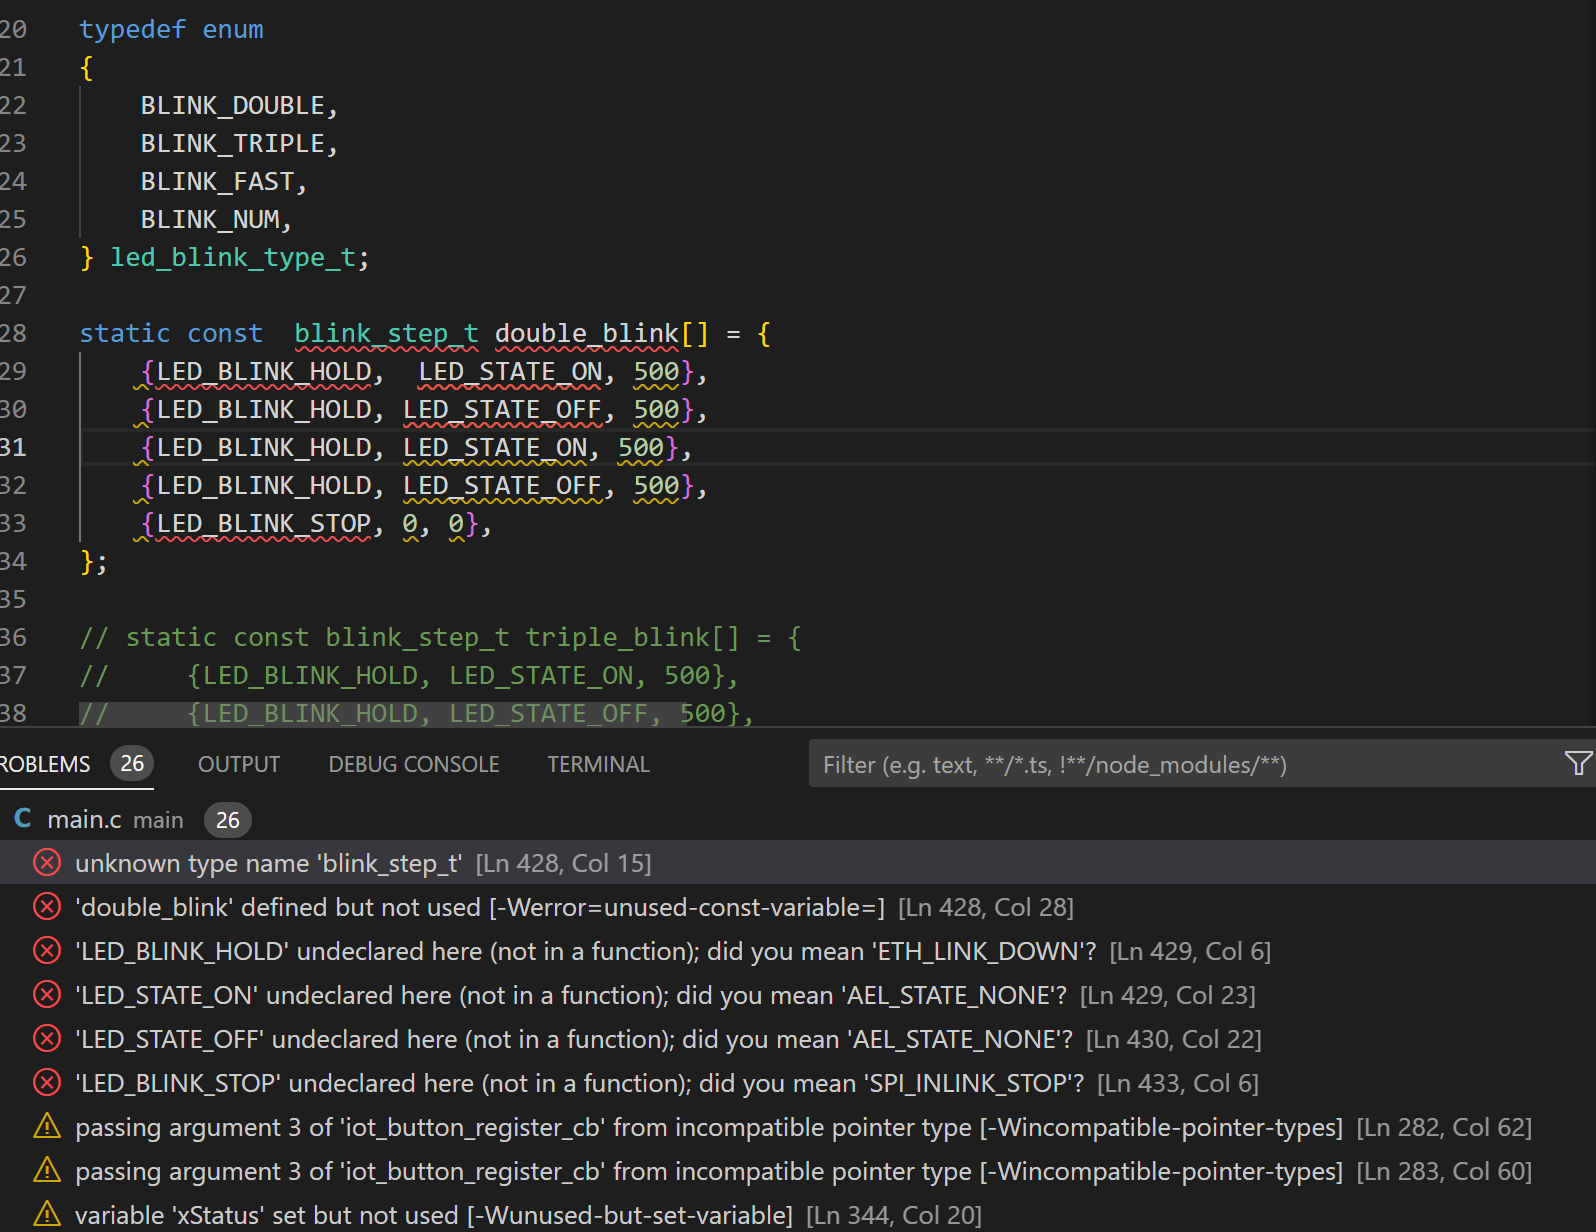Select the warning at Ln 283, Col 60
The image size is (1596, 1232).
(x=798, y=1171)
